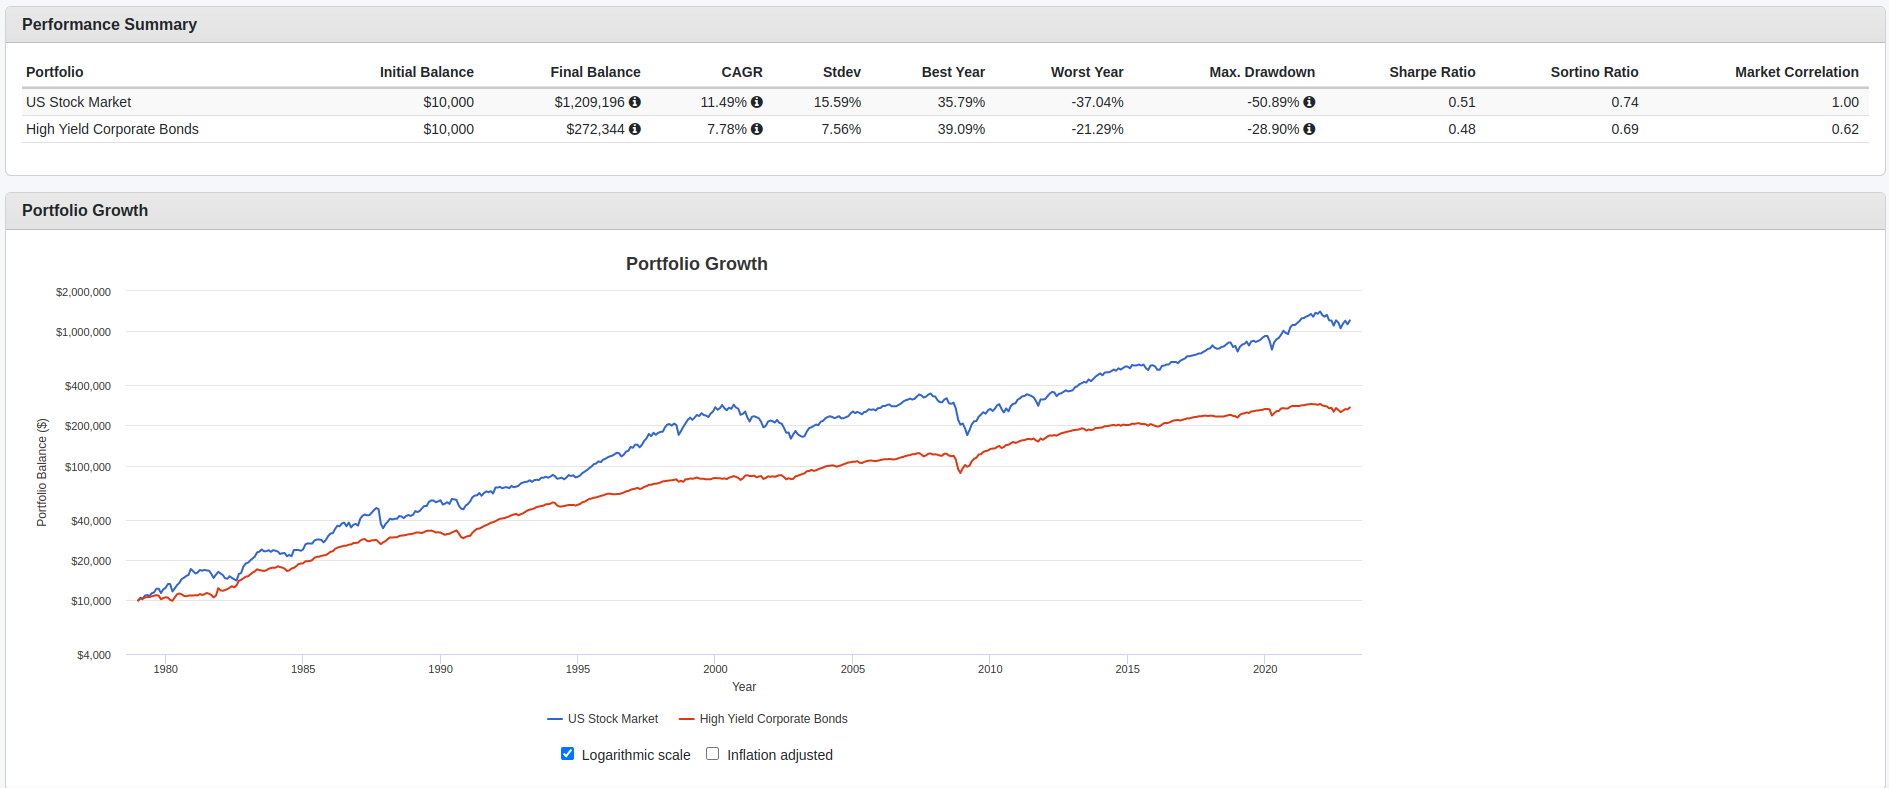
Task: Click info icon next to -28.90% drawdown
Action: coord(1309,129)
